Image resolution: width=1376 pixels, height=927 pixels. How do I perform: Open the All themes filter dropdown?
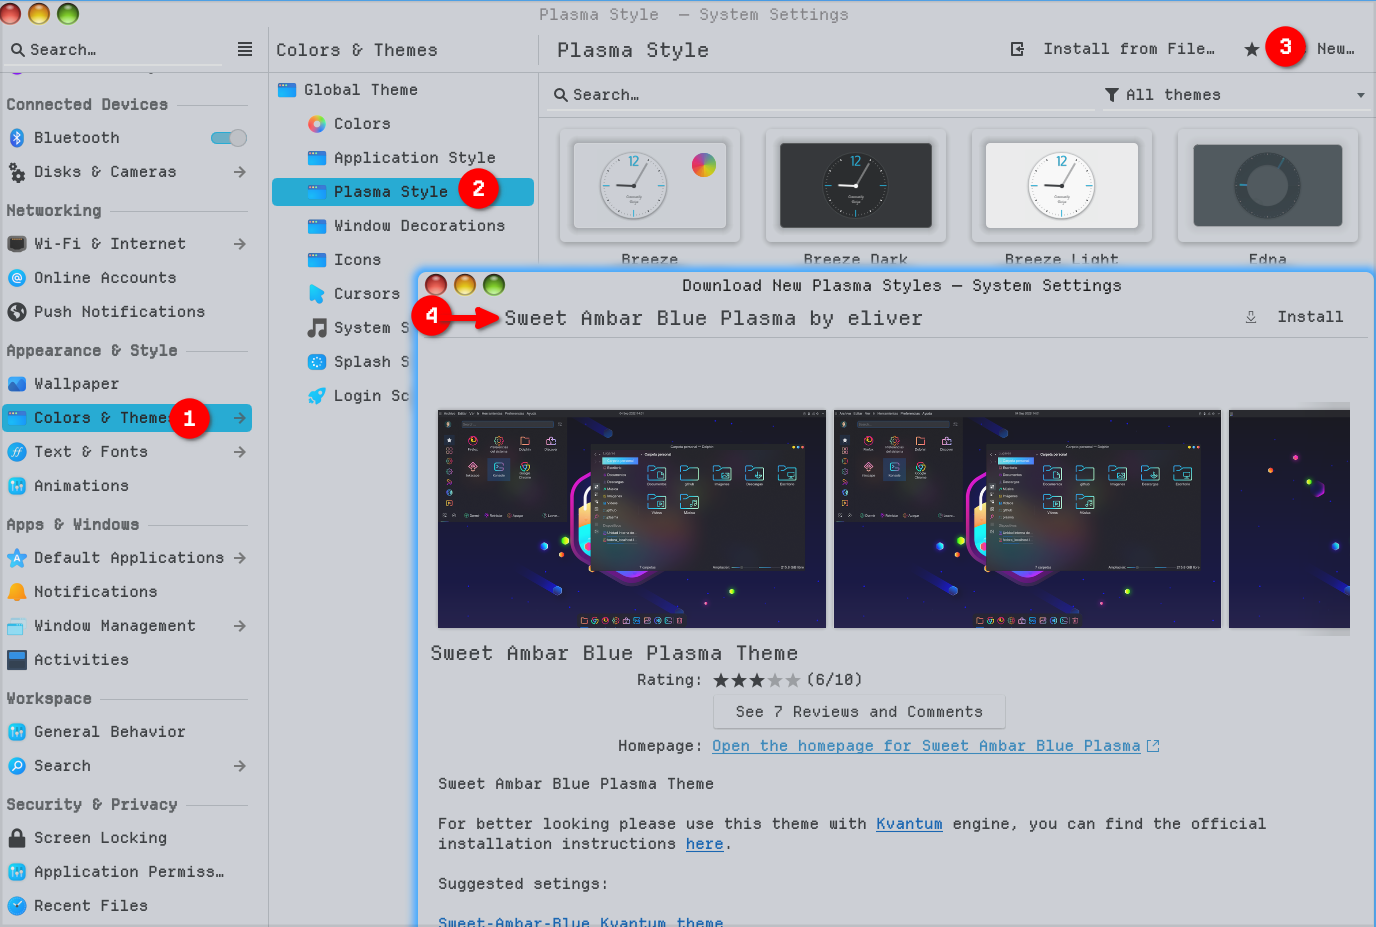pos(1234,95)
